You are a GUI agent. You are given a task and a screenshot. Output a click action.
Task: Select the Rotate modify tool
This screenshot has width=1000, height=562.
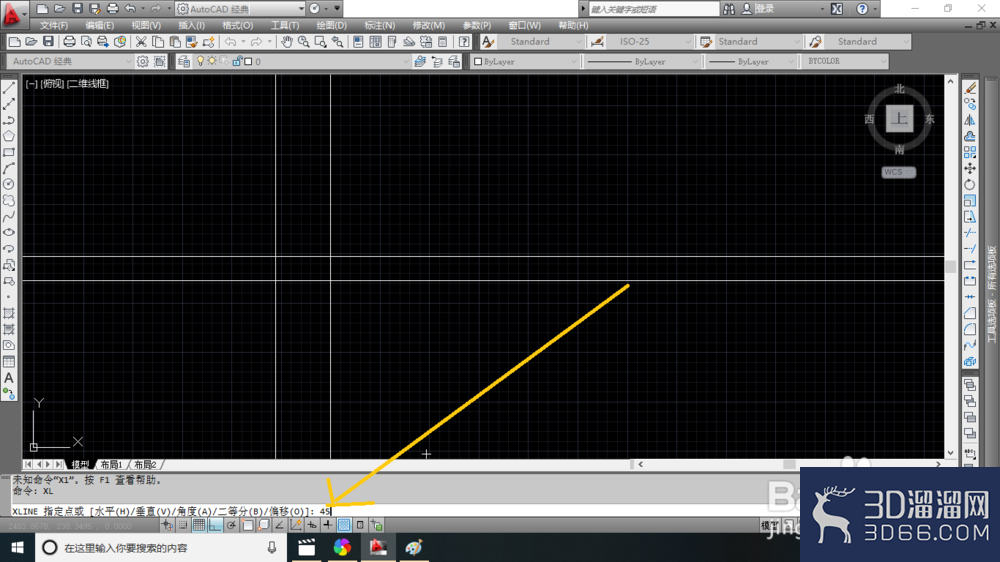point(970,184)
